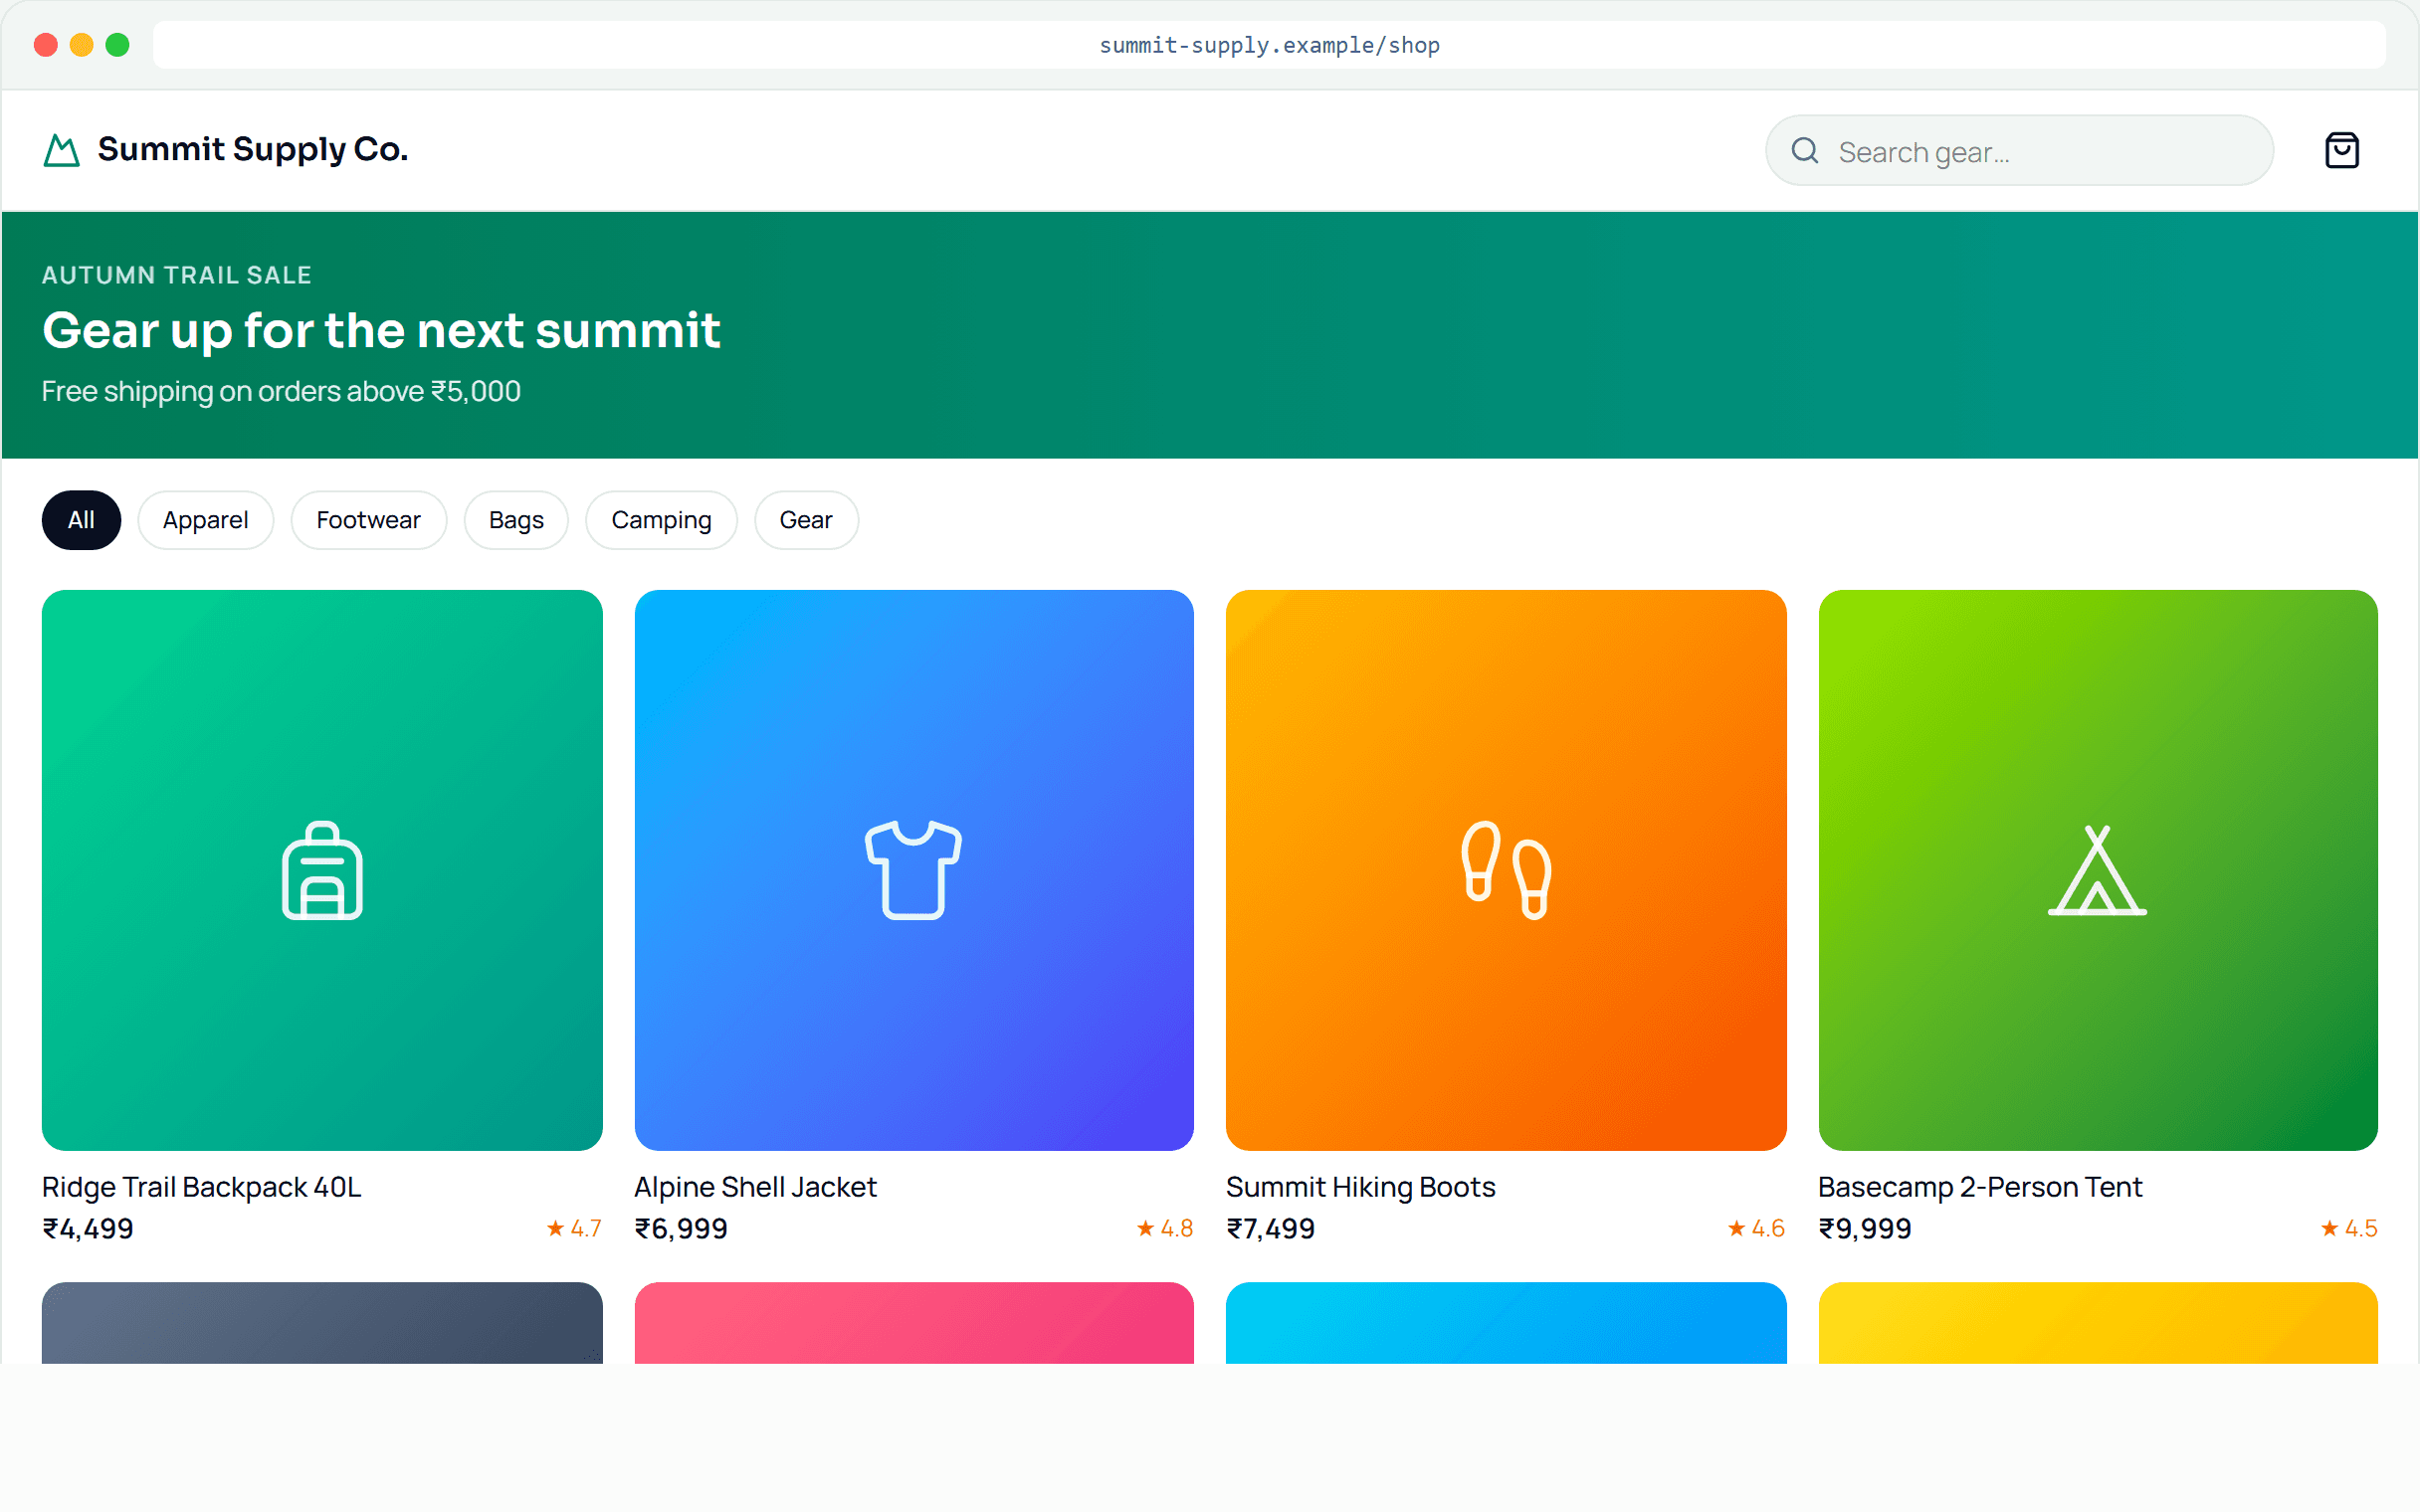Open Basecamp 2-Person Tent product title
The width and height of the screenshot is (2420, 1512).
tap(1980, 1187)
